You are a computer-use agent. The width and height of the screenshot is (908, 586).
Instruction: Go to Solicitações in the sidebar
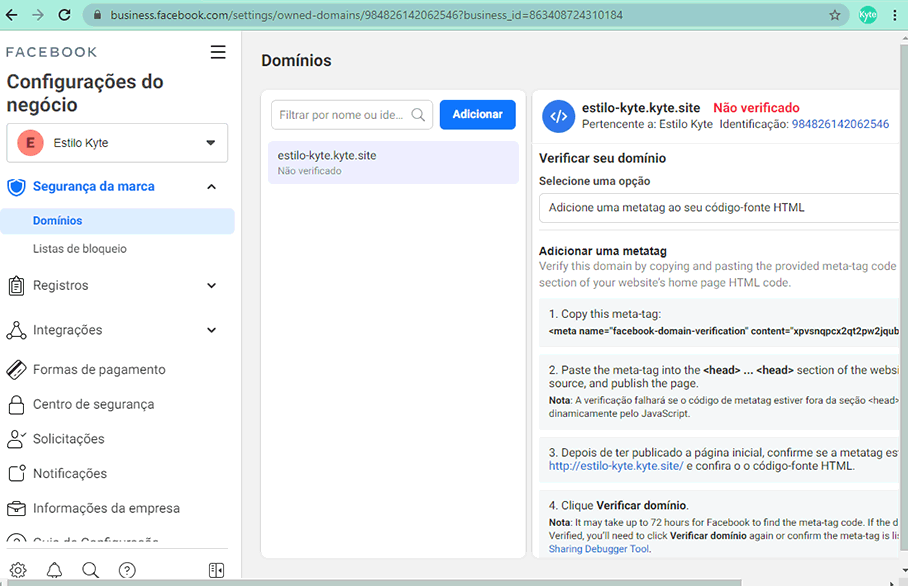pyautogui.click(x=68, y=439)
